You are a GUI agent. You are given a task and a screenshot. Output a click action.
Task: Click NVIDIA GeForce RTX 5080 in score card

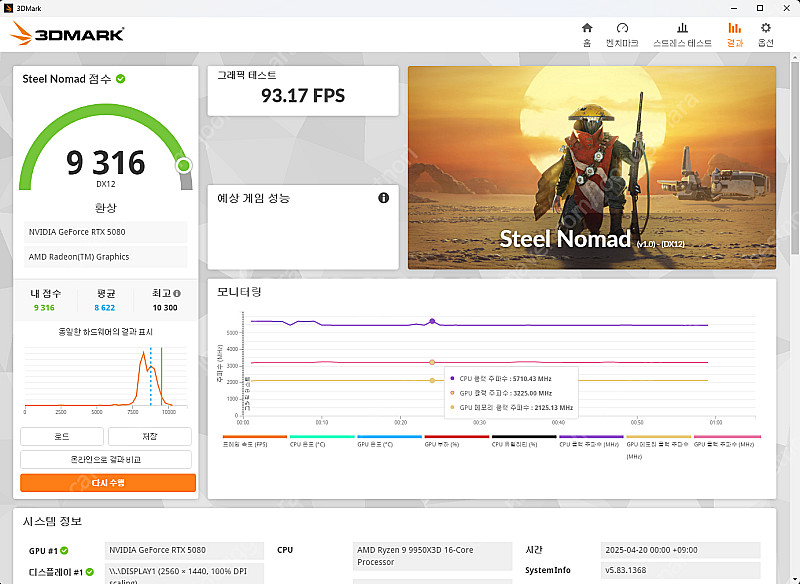pyautogui.click(x=106, y=232)
